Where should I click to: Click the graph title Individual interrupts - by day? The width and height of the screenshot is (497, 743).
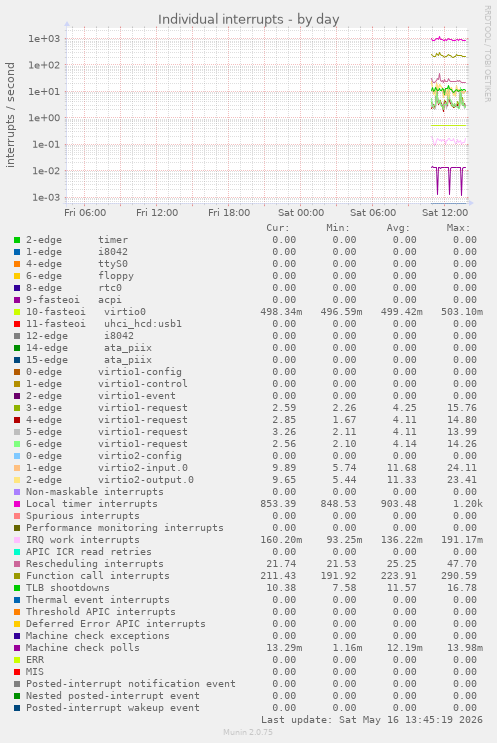248,19
